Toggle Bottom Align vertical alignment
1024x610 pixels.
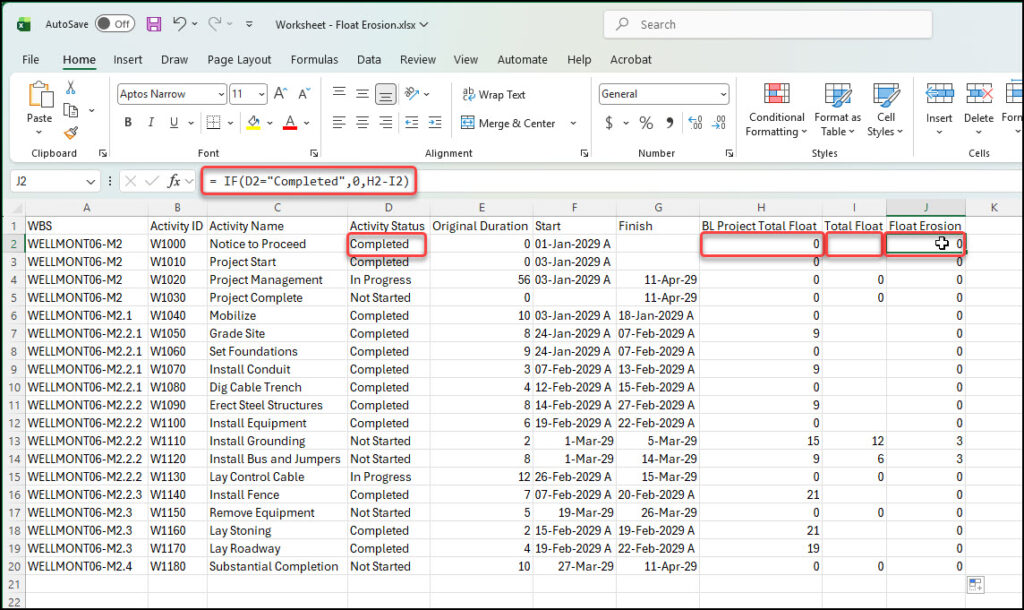pos(386,94)
